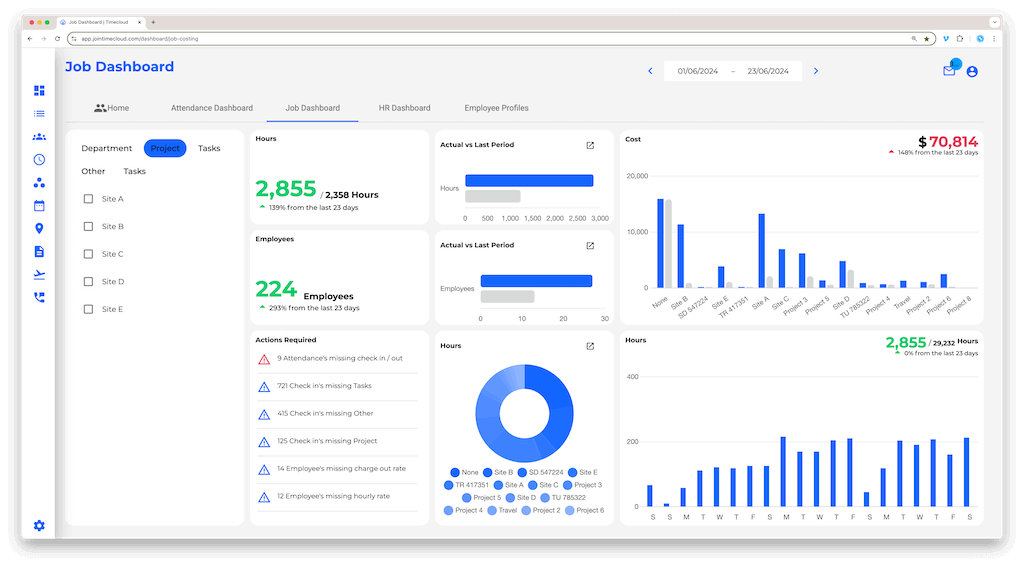Open the document report sidebar icon
Viewport: 1024px width, 567px height.
tap(39, 251)
